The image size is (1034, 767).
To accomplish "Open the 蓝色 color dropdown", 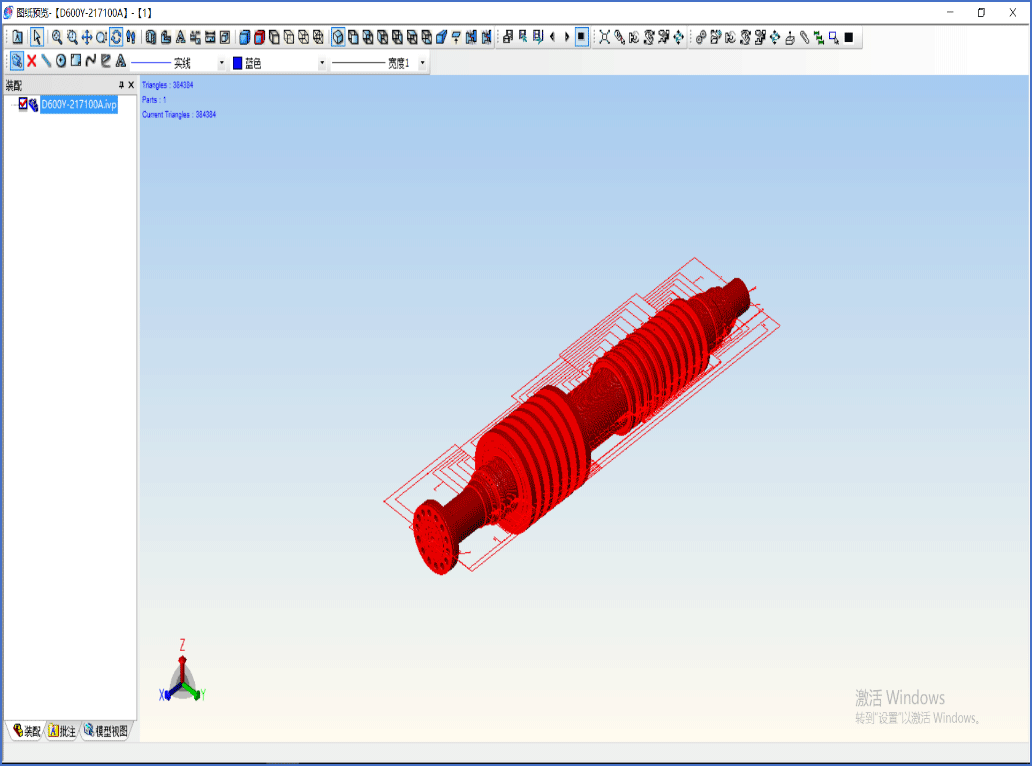I will tap(322, 63).
